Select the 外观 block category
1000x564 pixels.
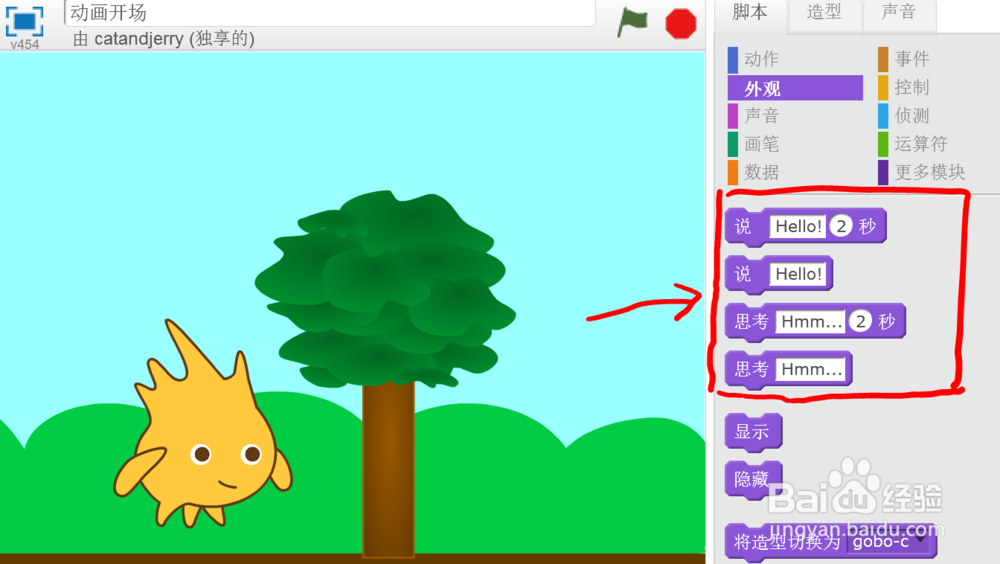795,88
